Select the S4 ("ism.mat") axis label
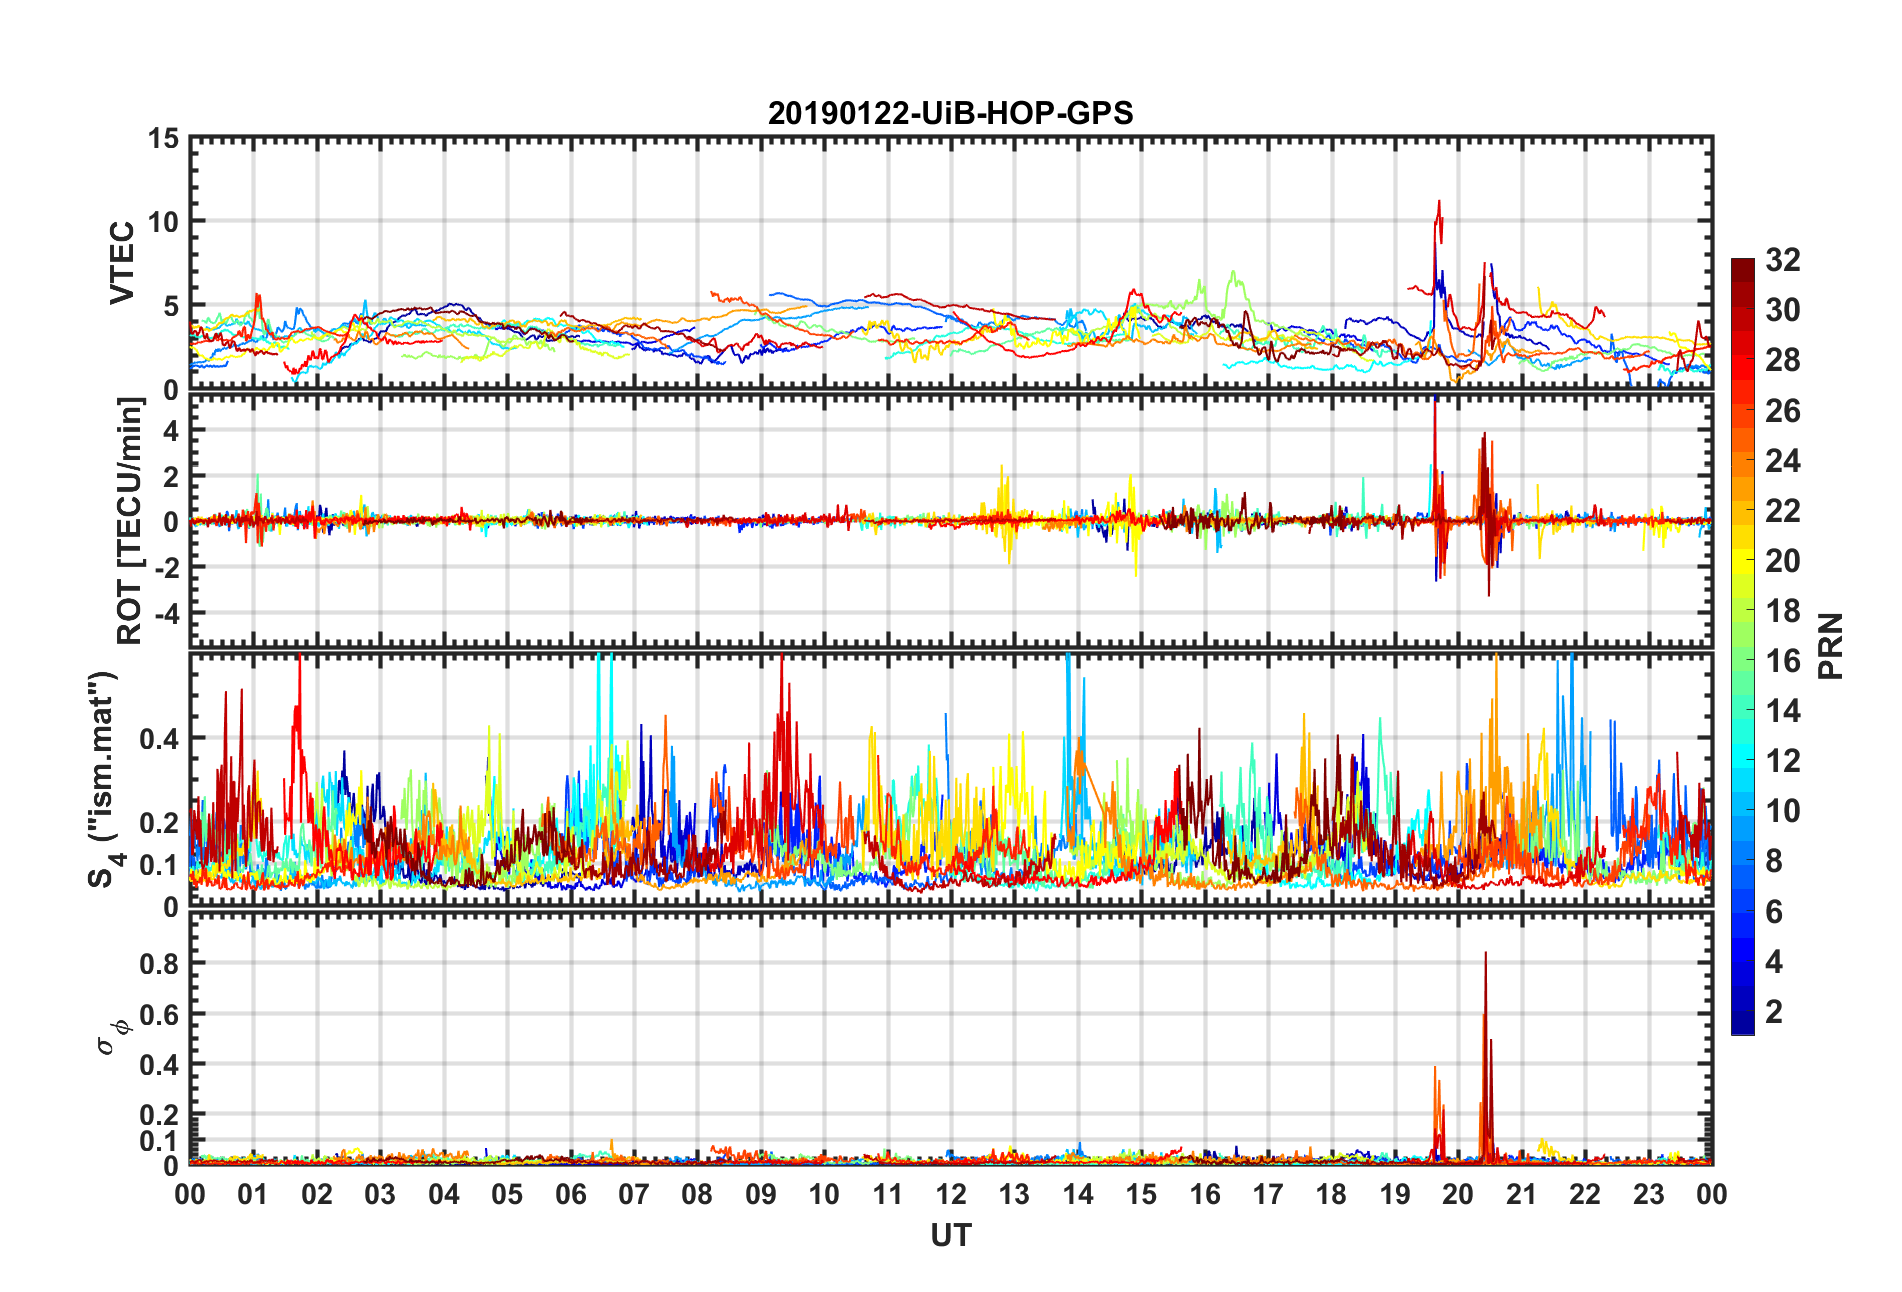Viewport: 1902px width, 1292px height. coord(103,780)
